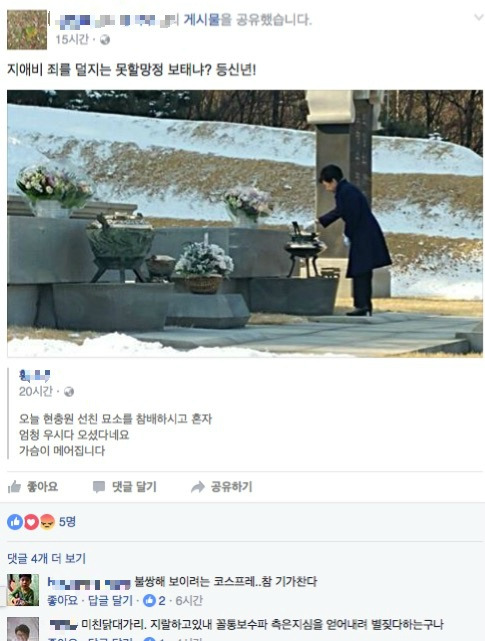Click the 공유하기 share arrow icon
This screenshot has height=641, width=485.
coord(198,487)
